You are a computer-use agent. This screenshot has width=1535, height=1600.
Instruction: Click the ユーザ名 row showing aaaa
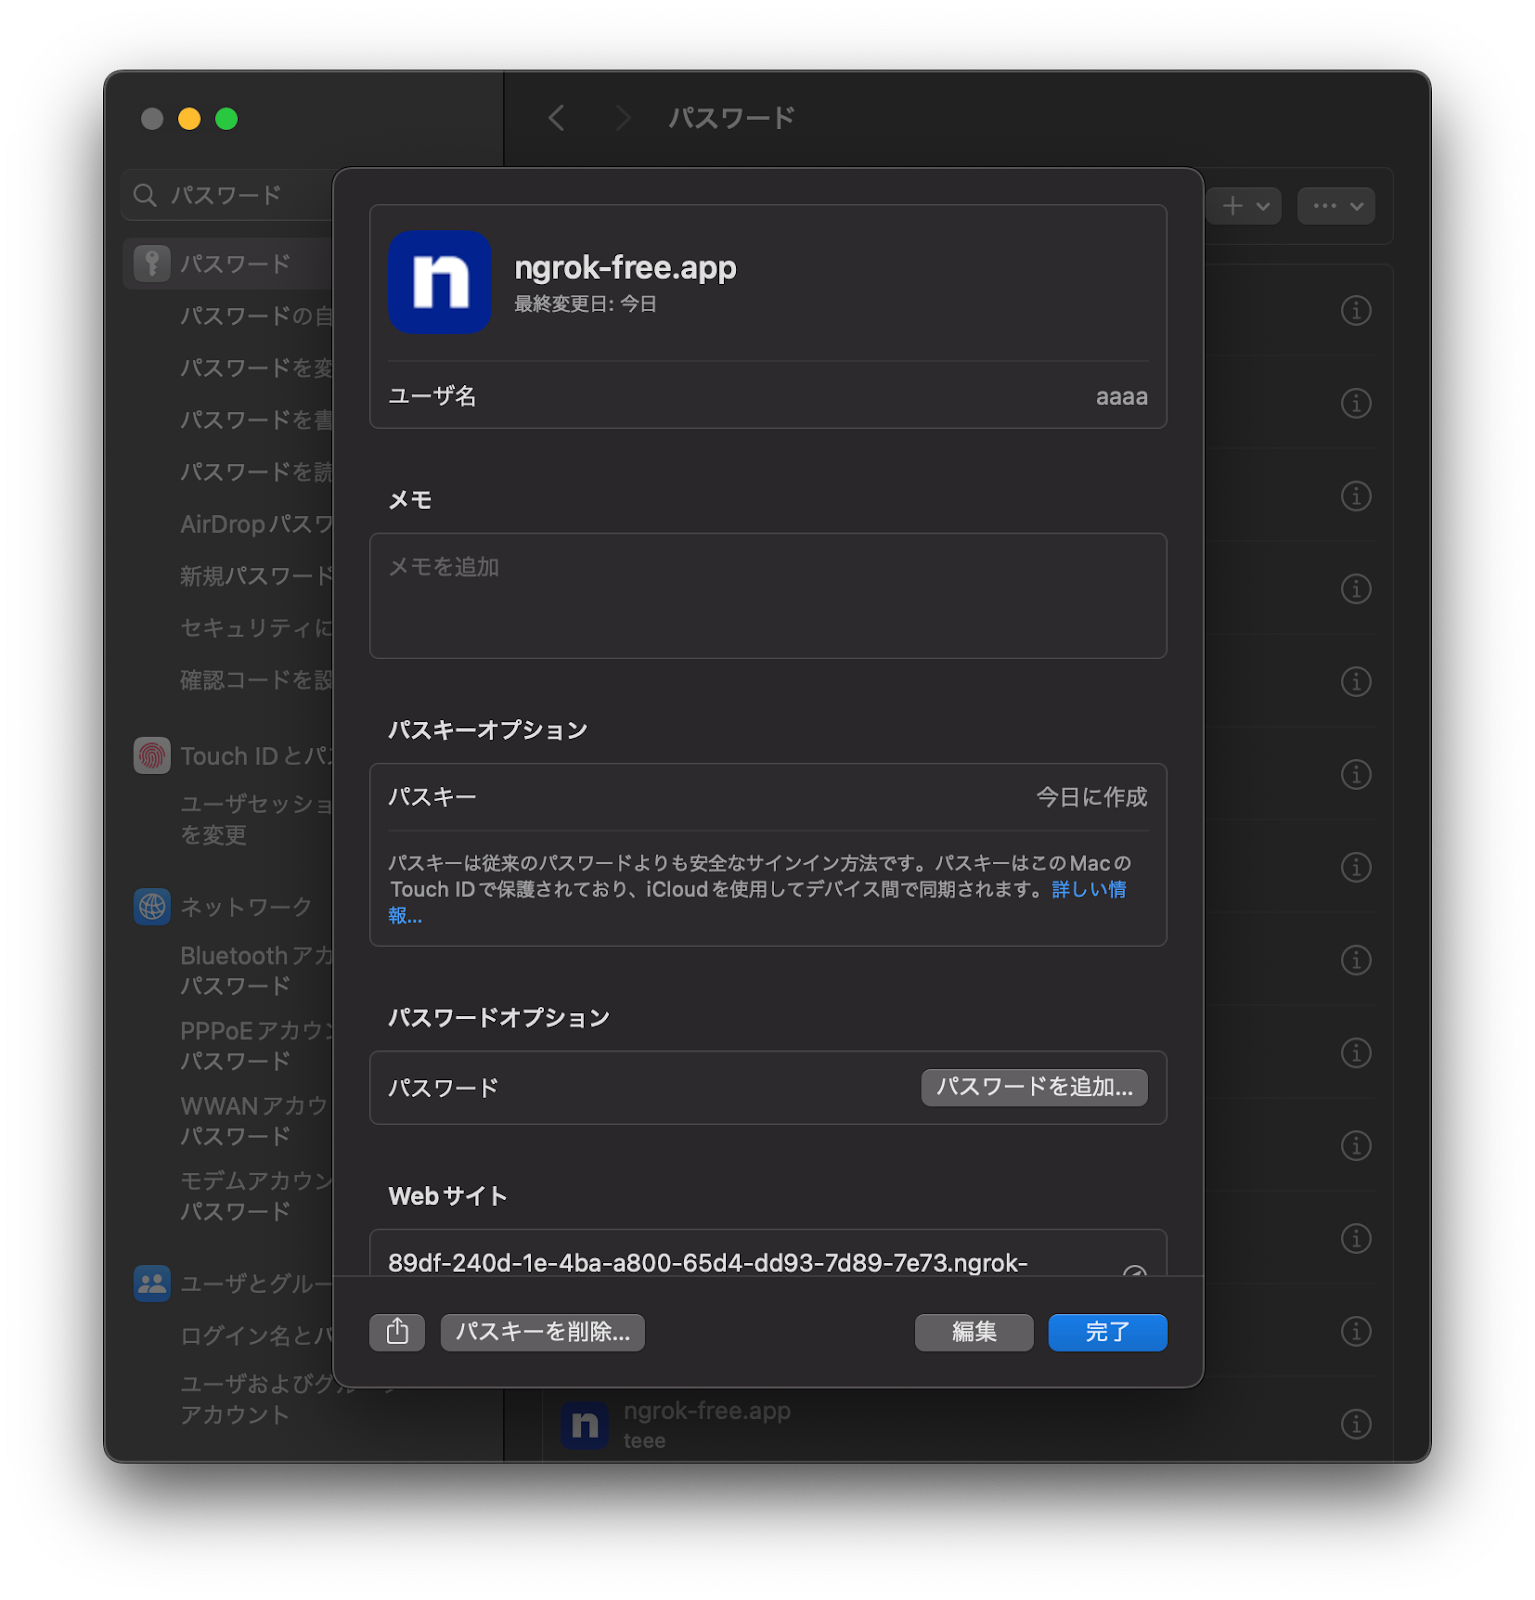coord(768,396)
